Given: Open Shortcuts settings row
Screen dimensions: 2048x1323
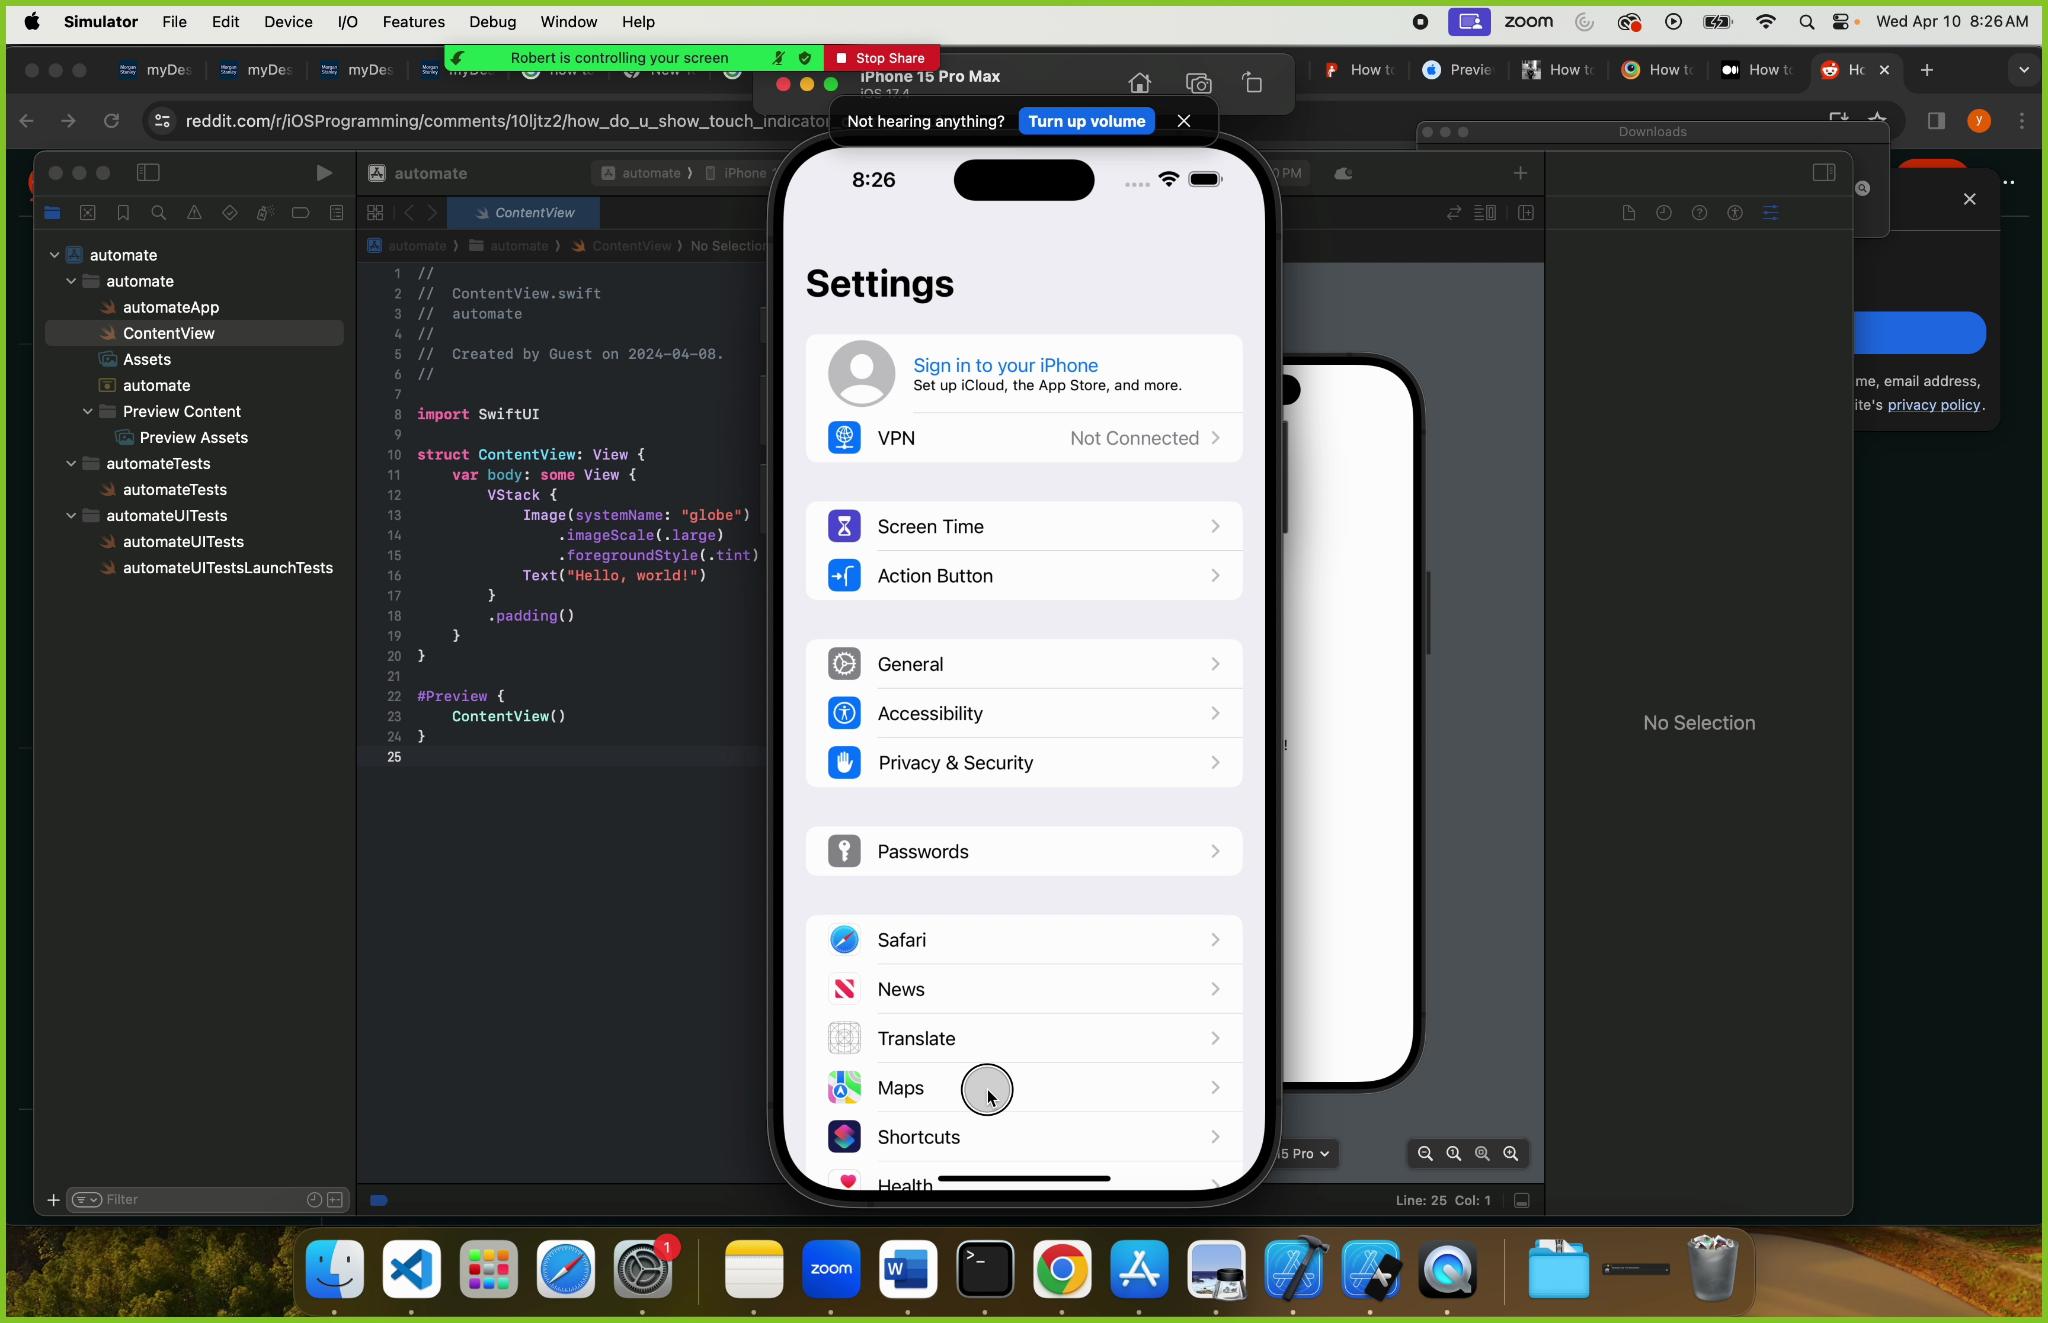Looking at the screenshot, I should [1024, 1137].
